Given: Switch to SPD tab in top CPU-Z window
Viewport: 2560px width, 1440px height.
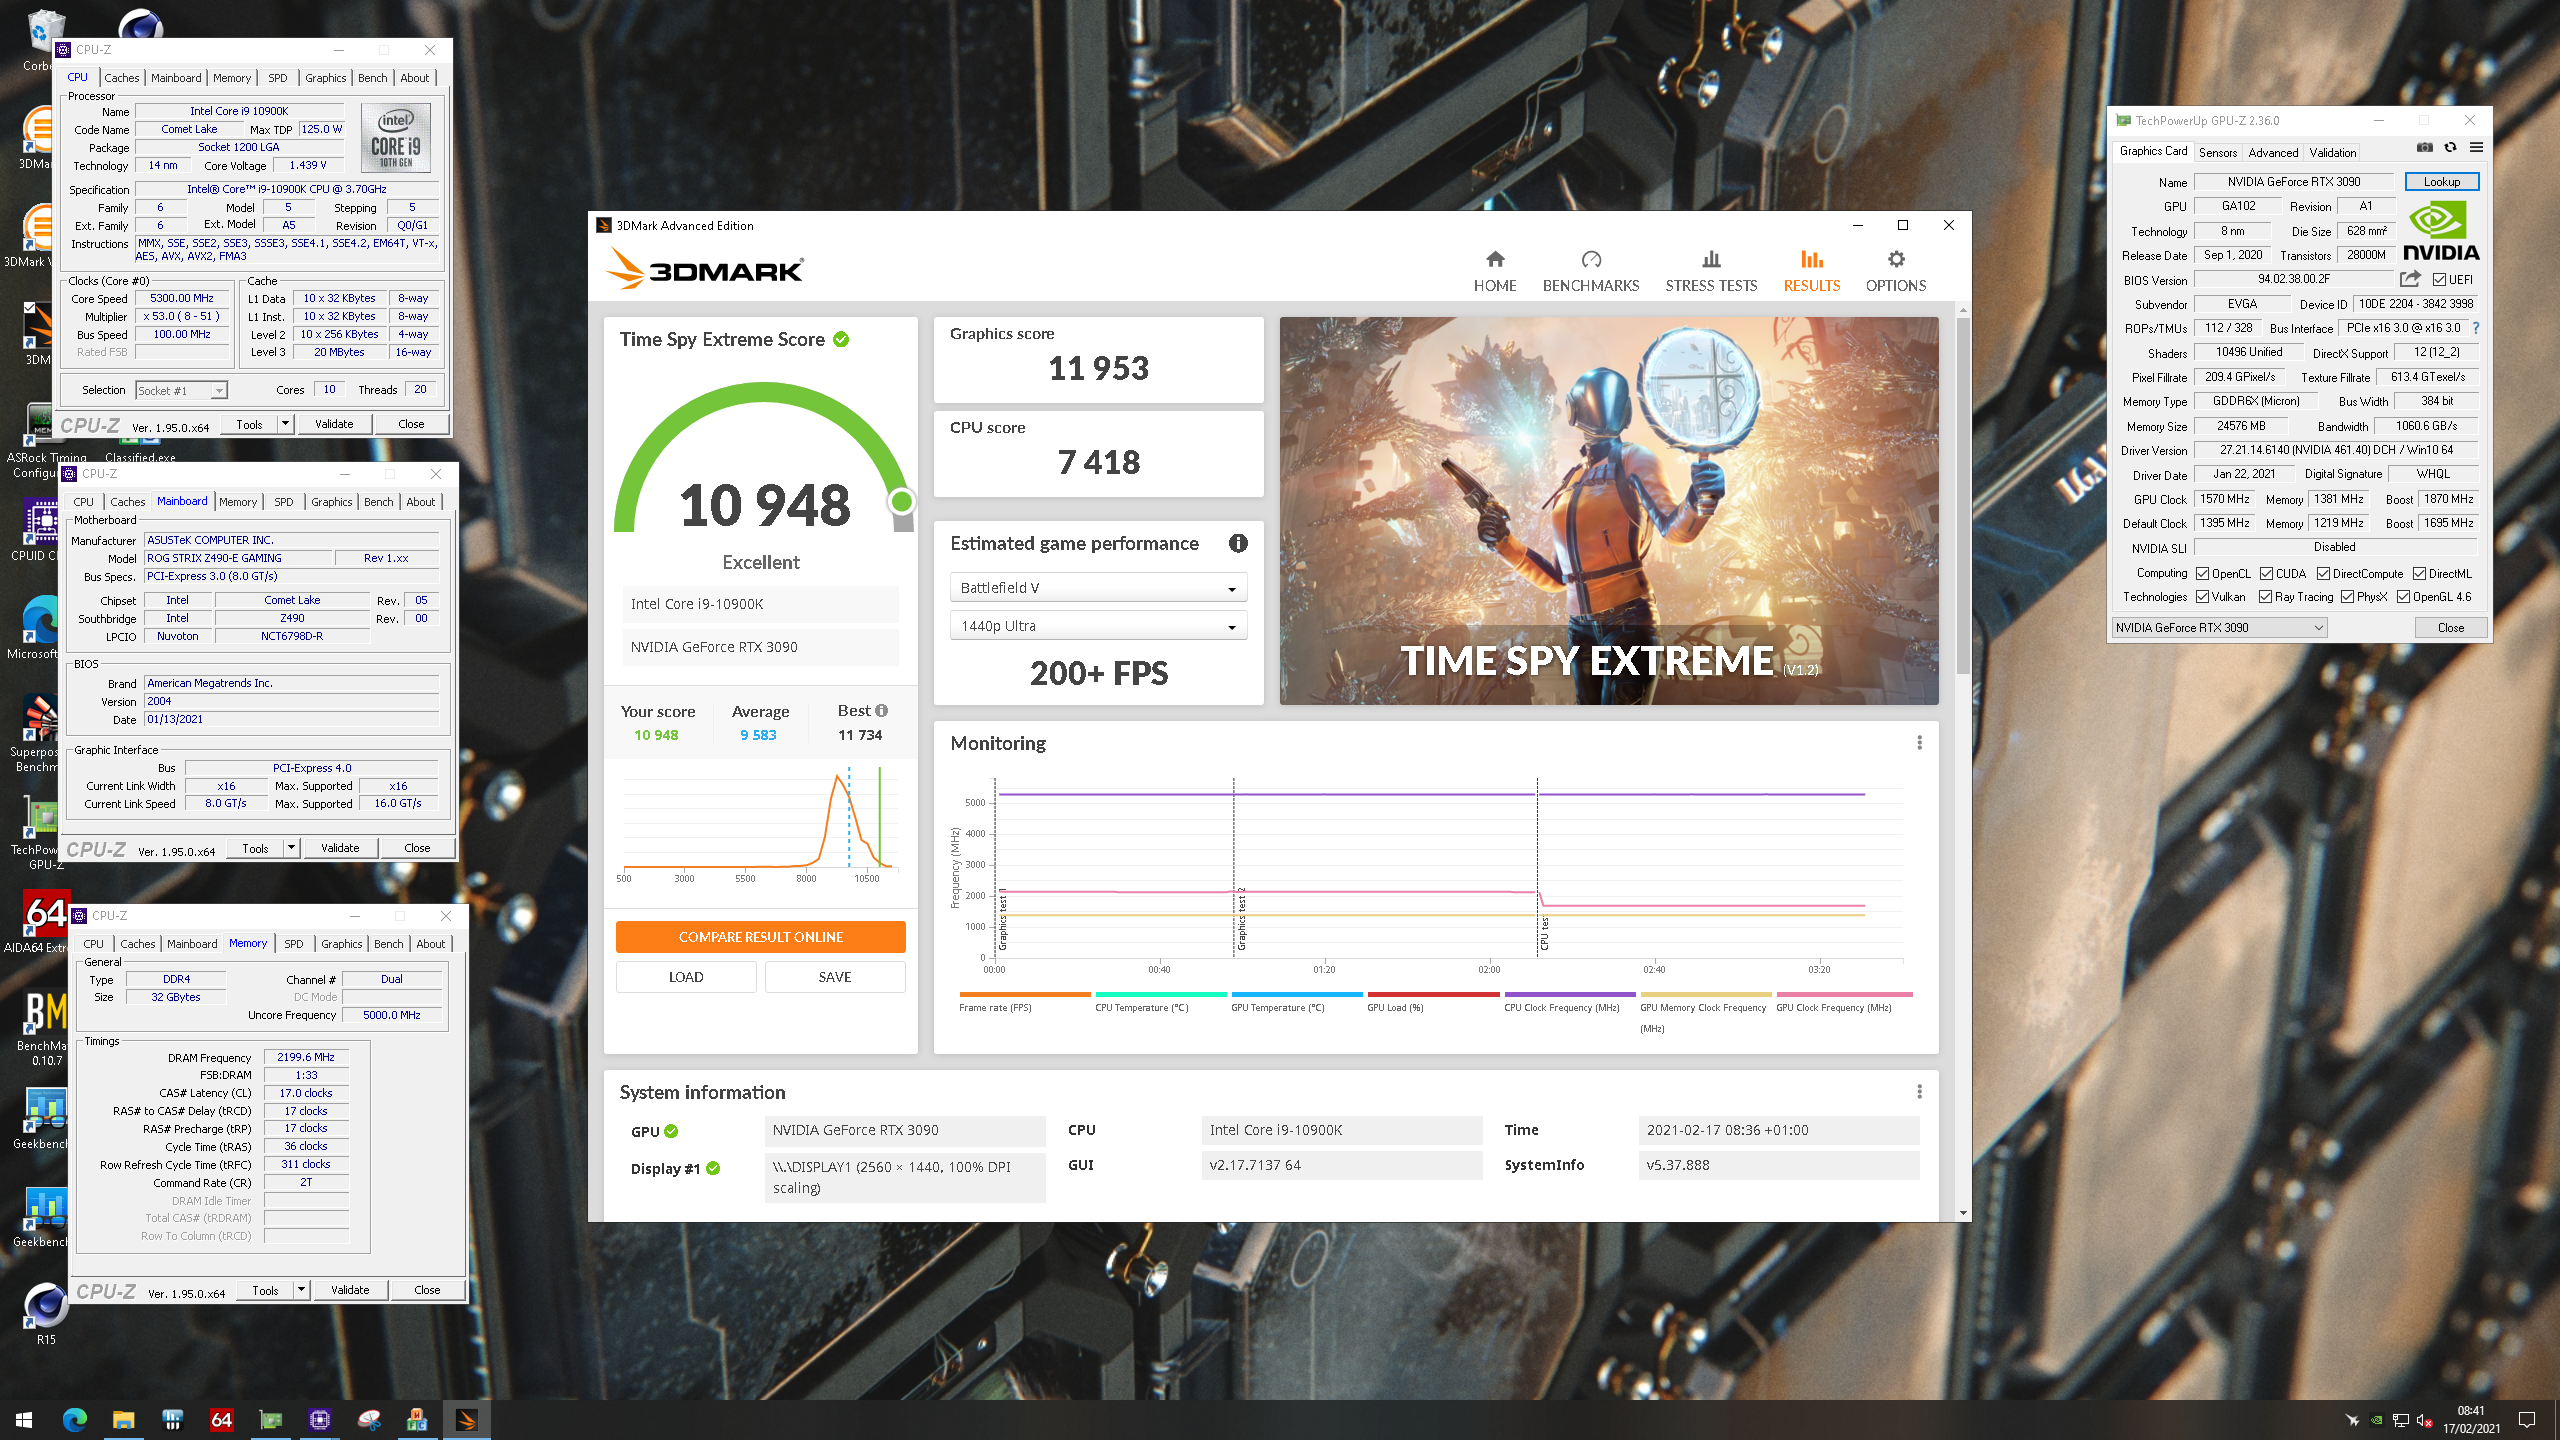Looking at the screenshot, I should pos(278,77).
